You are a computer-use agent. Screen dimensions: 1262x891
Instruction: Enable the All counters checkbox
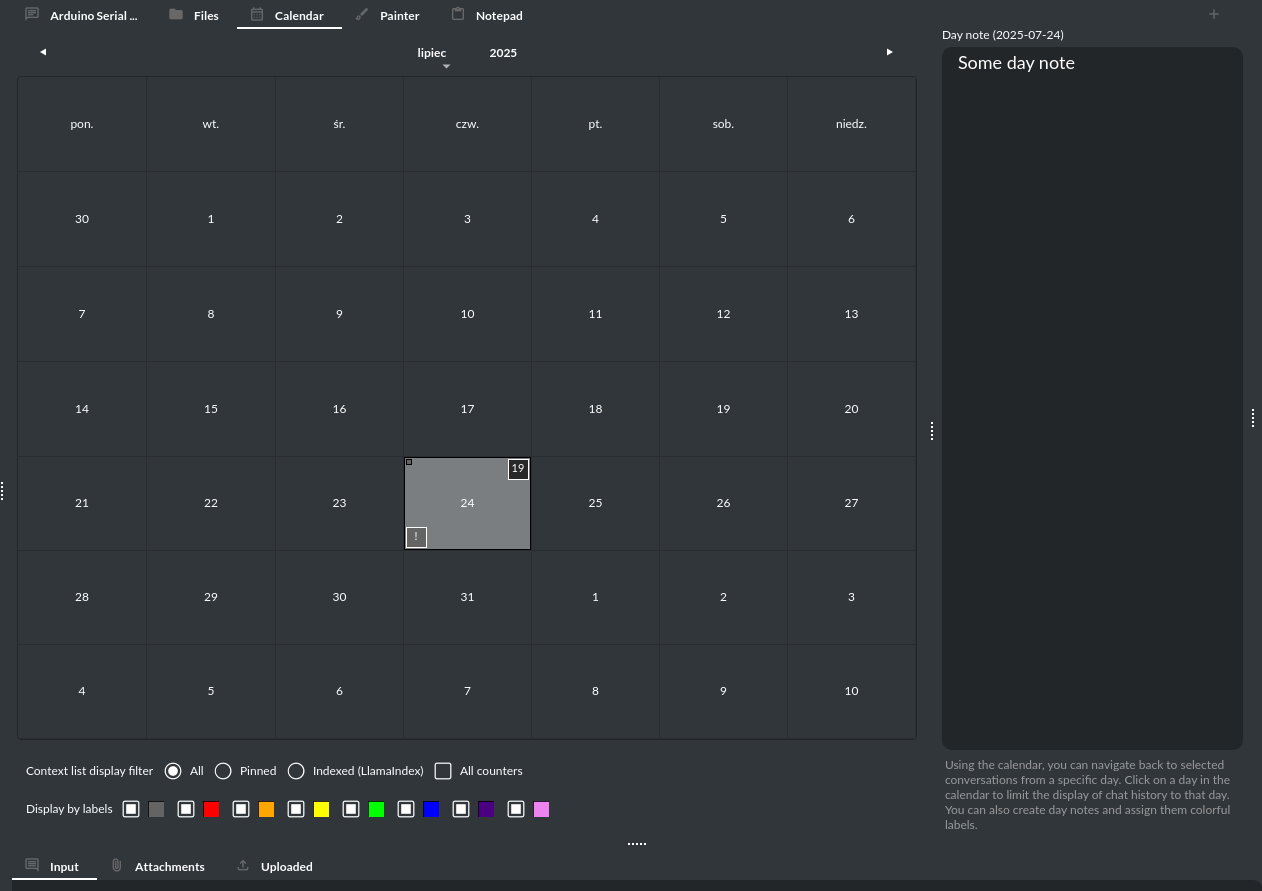tap(443, 771)
